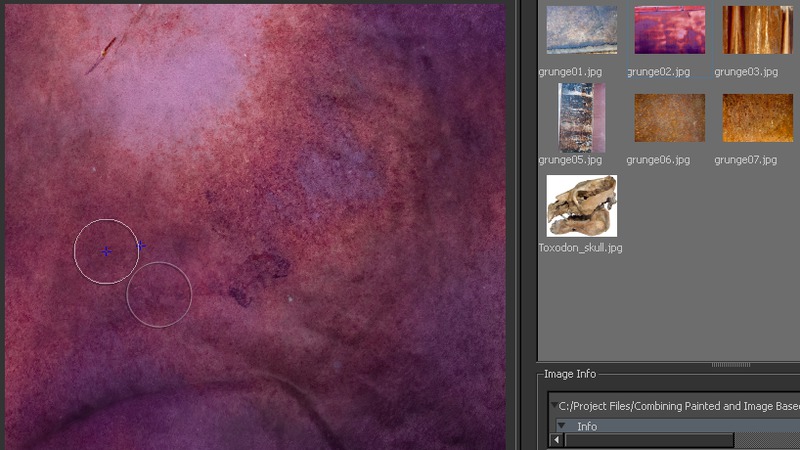Click the Toxodon_skull.jpg file name
This screenshot has height=450, width=800.
click(x=581, y=248)
